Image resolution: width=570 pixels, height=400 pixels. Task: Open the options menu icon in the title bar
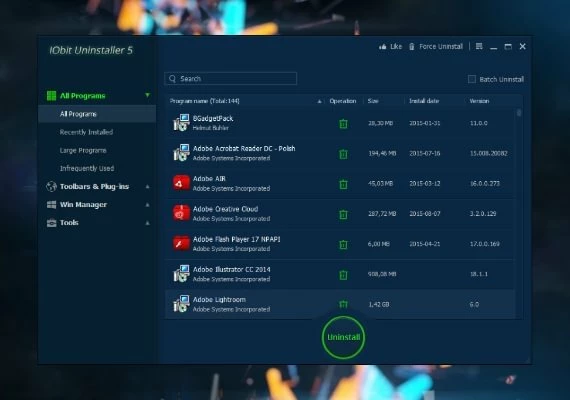[479, 46]
